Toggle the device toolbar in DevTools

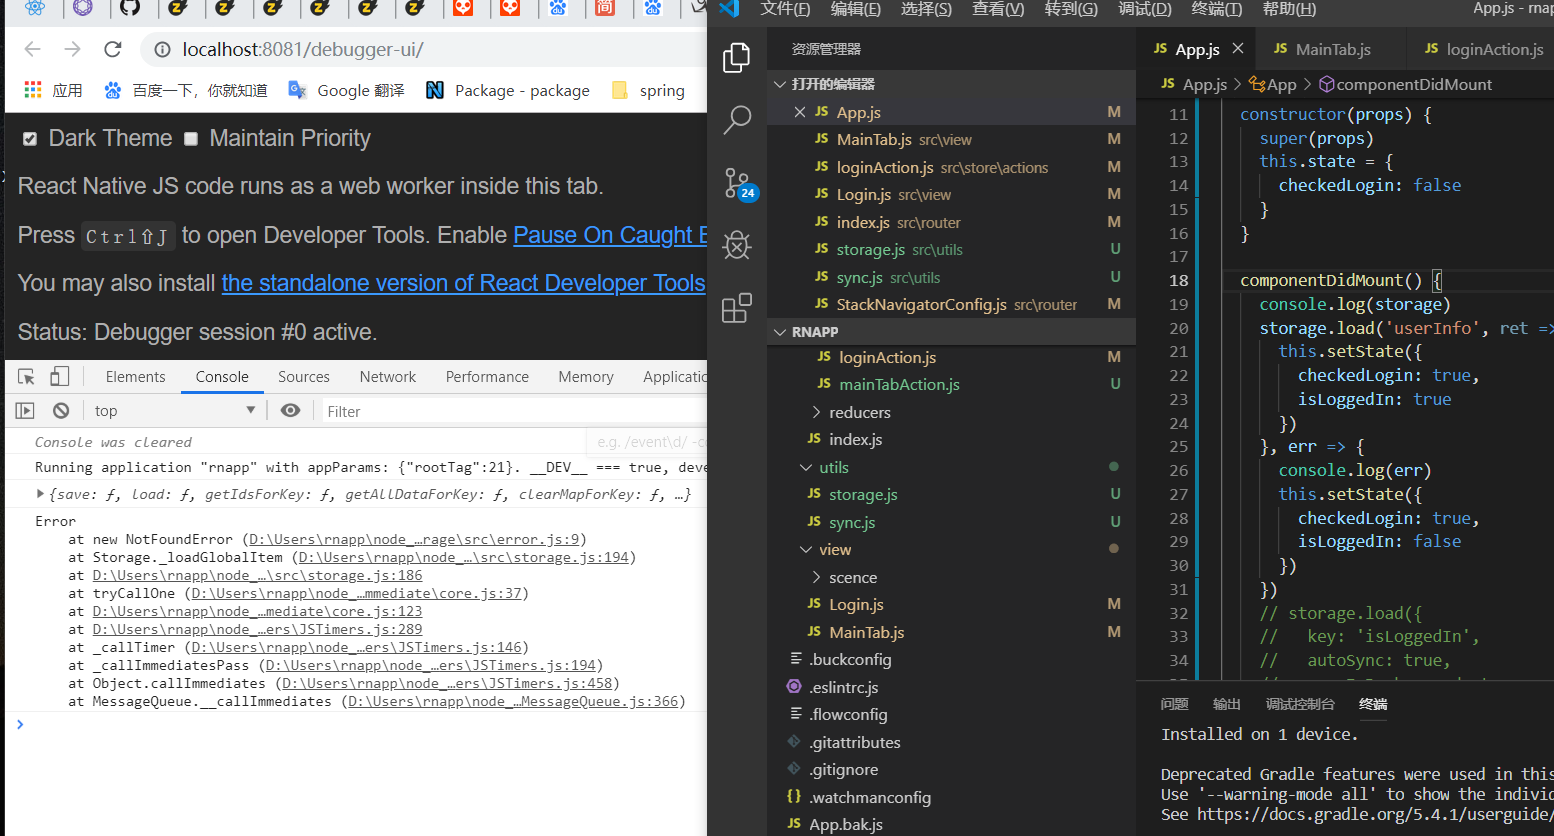(x=60, y=375)
